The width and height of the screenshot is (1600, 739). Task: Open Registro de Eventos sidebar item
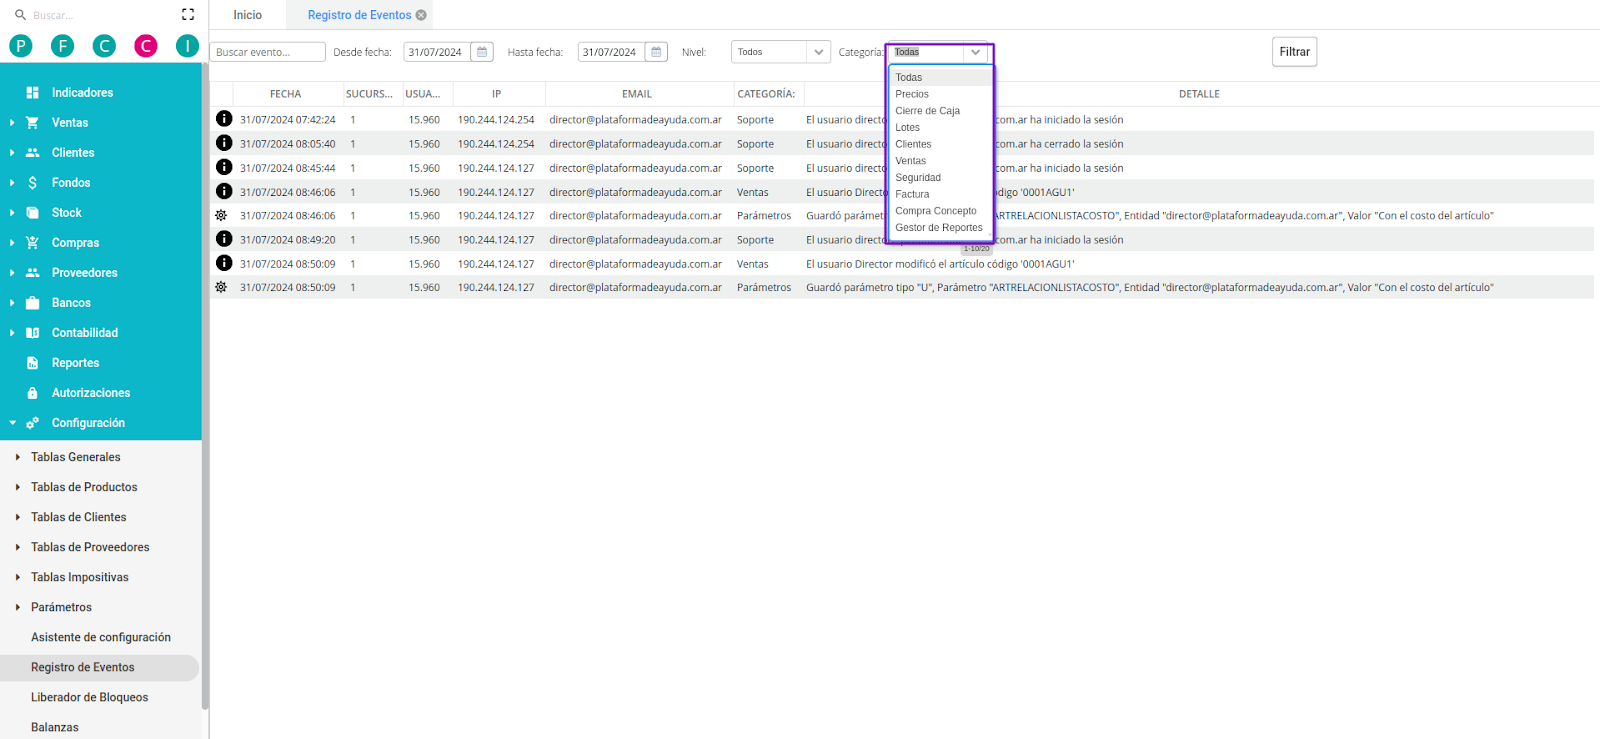[x=99, y=667]
